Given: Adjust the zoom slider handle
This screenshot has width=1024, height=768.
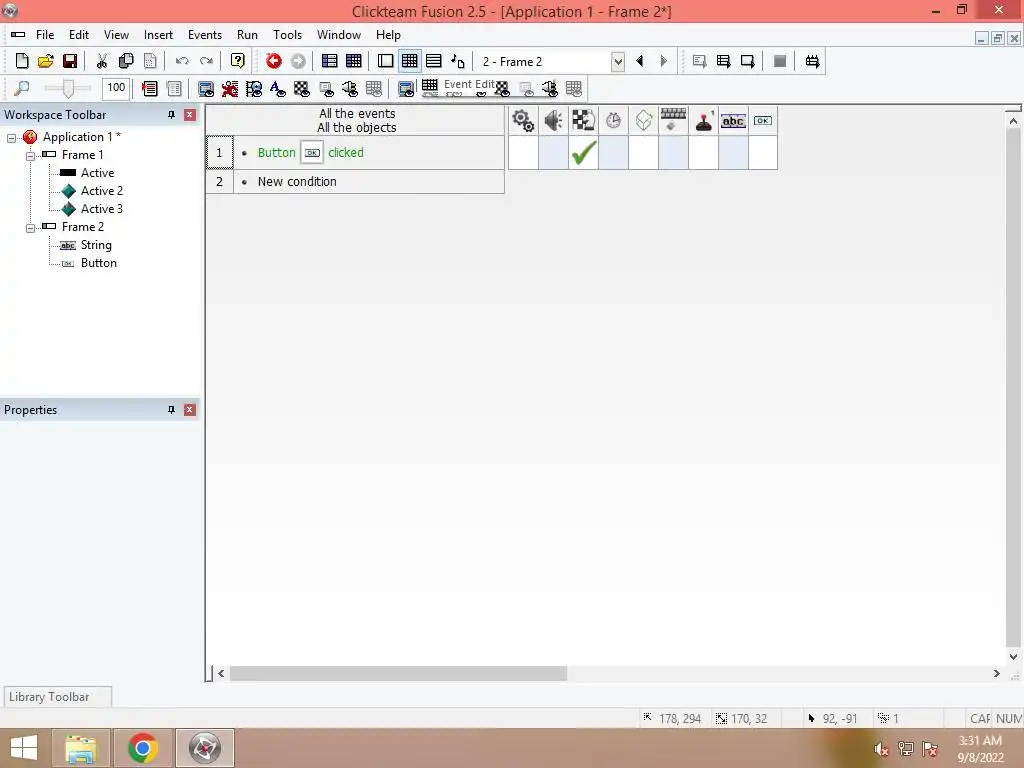Looking at the screenshot, I should click(x=67, y=88).
